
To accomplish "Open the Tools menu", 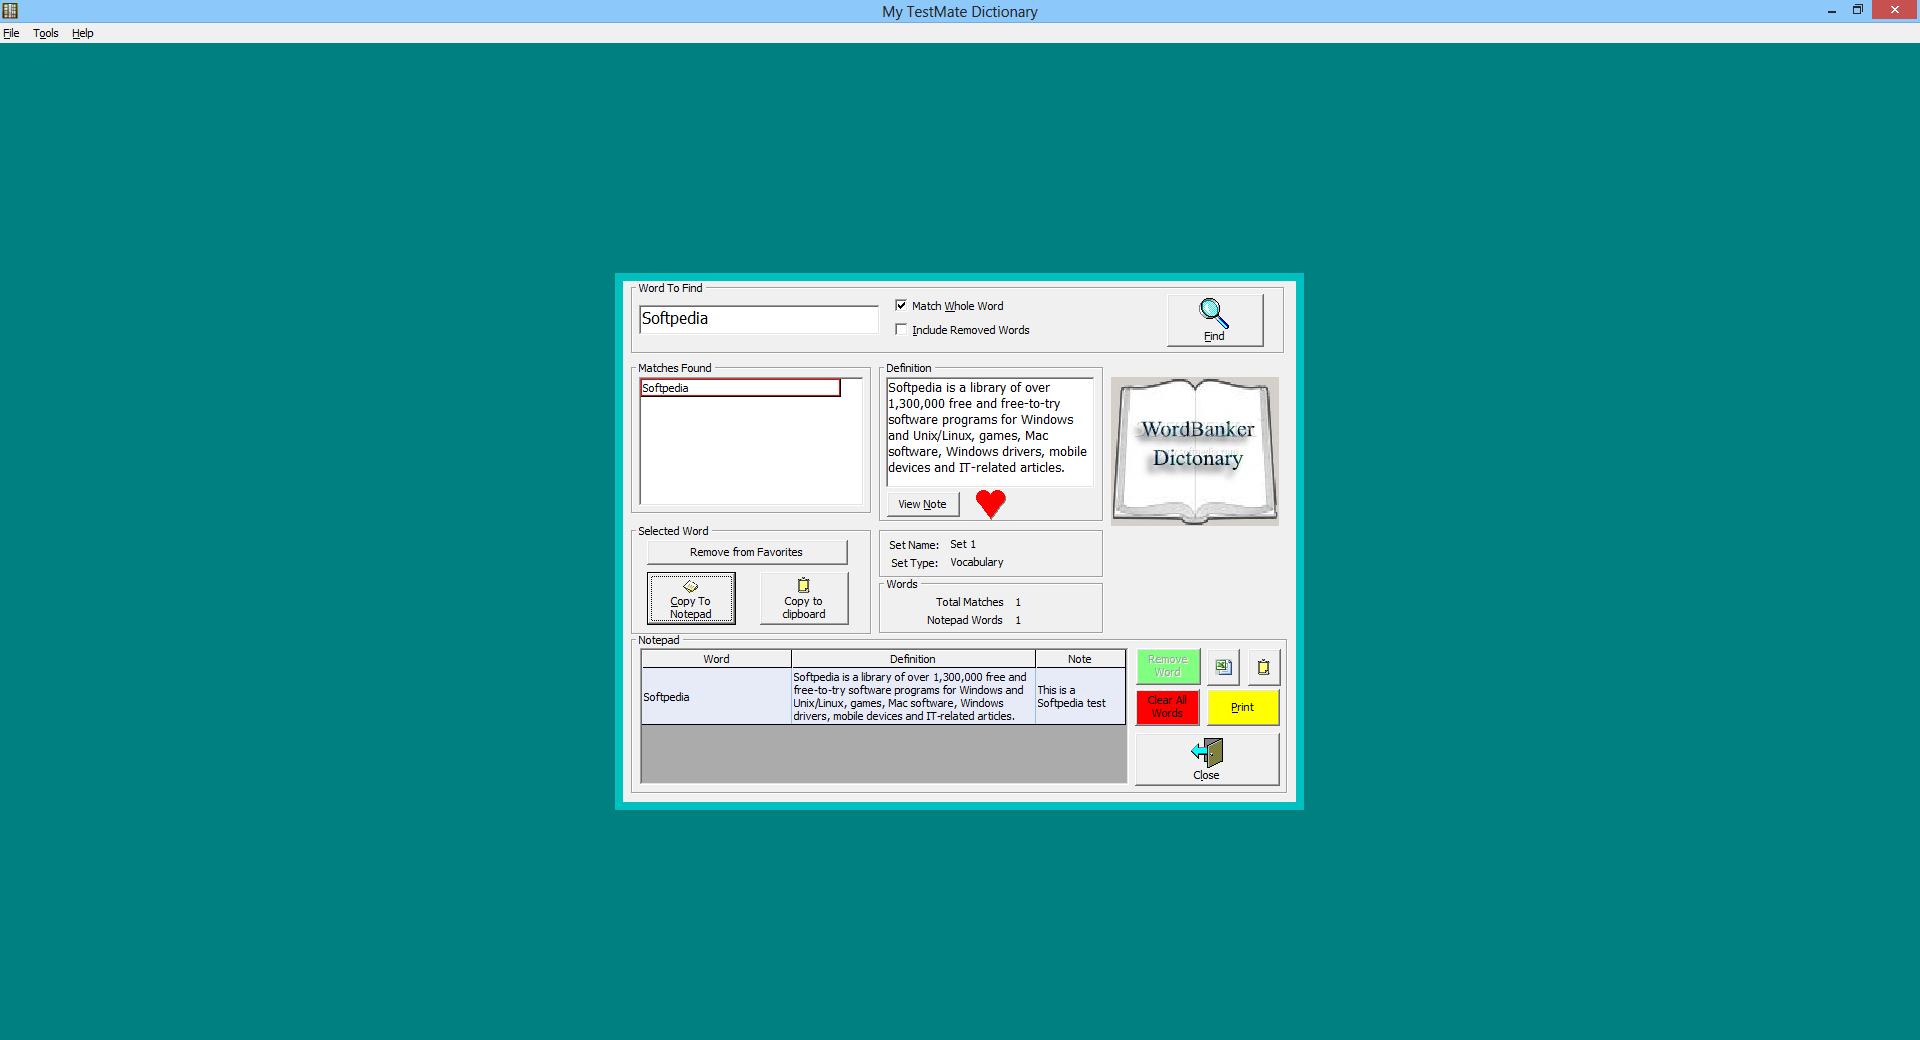I will click(x=46, y=33).
